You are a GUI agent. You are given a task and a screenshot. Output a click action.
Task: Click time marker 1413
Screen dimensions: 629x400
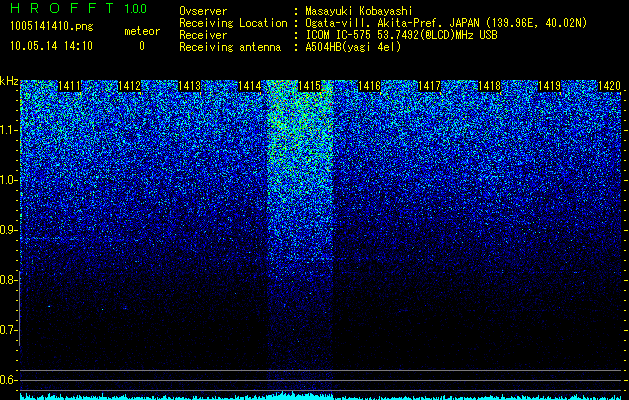[x=190, y=86]
